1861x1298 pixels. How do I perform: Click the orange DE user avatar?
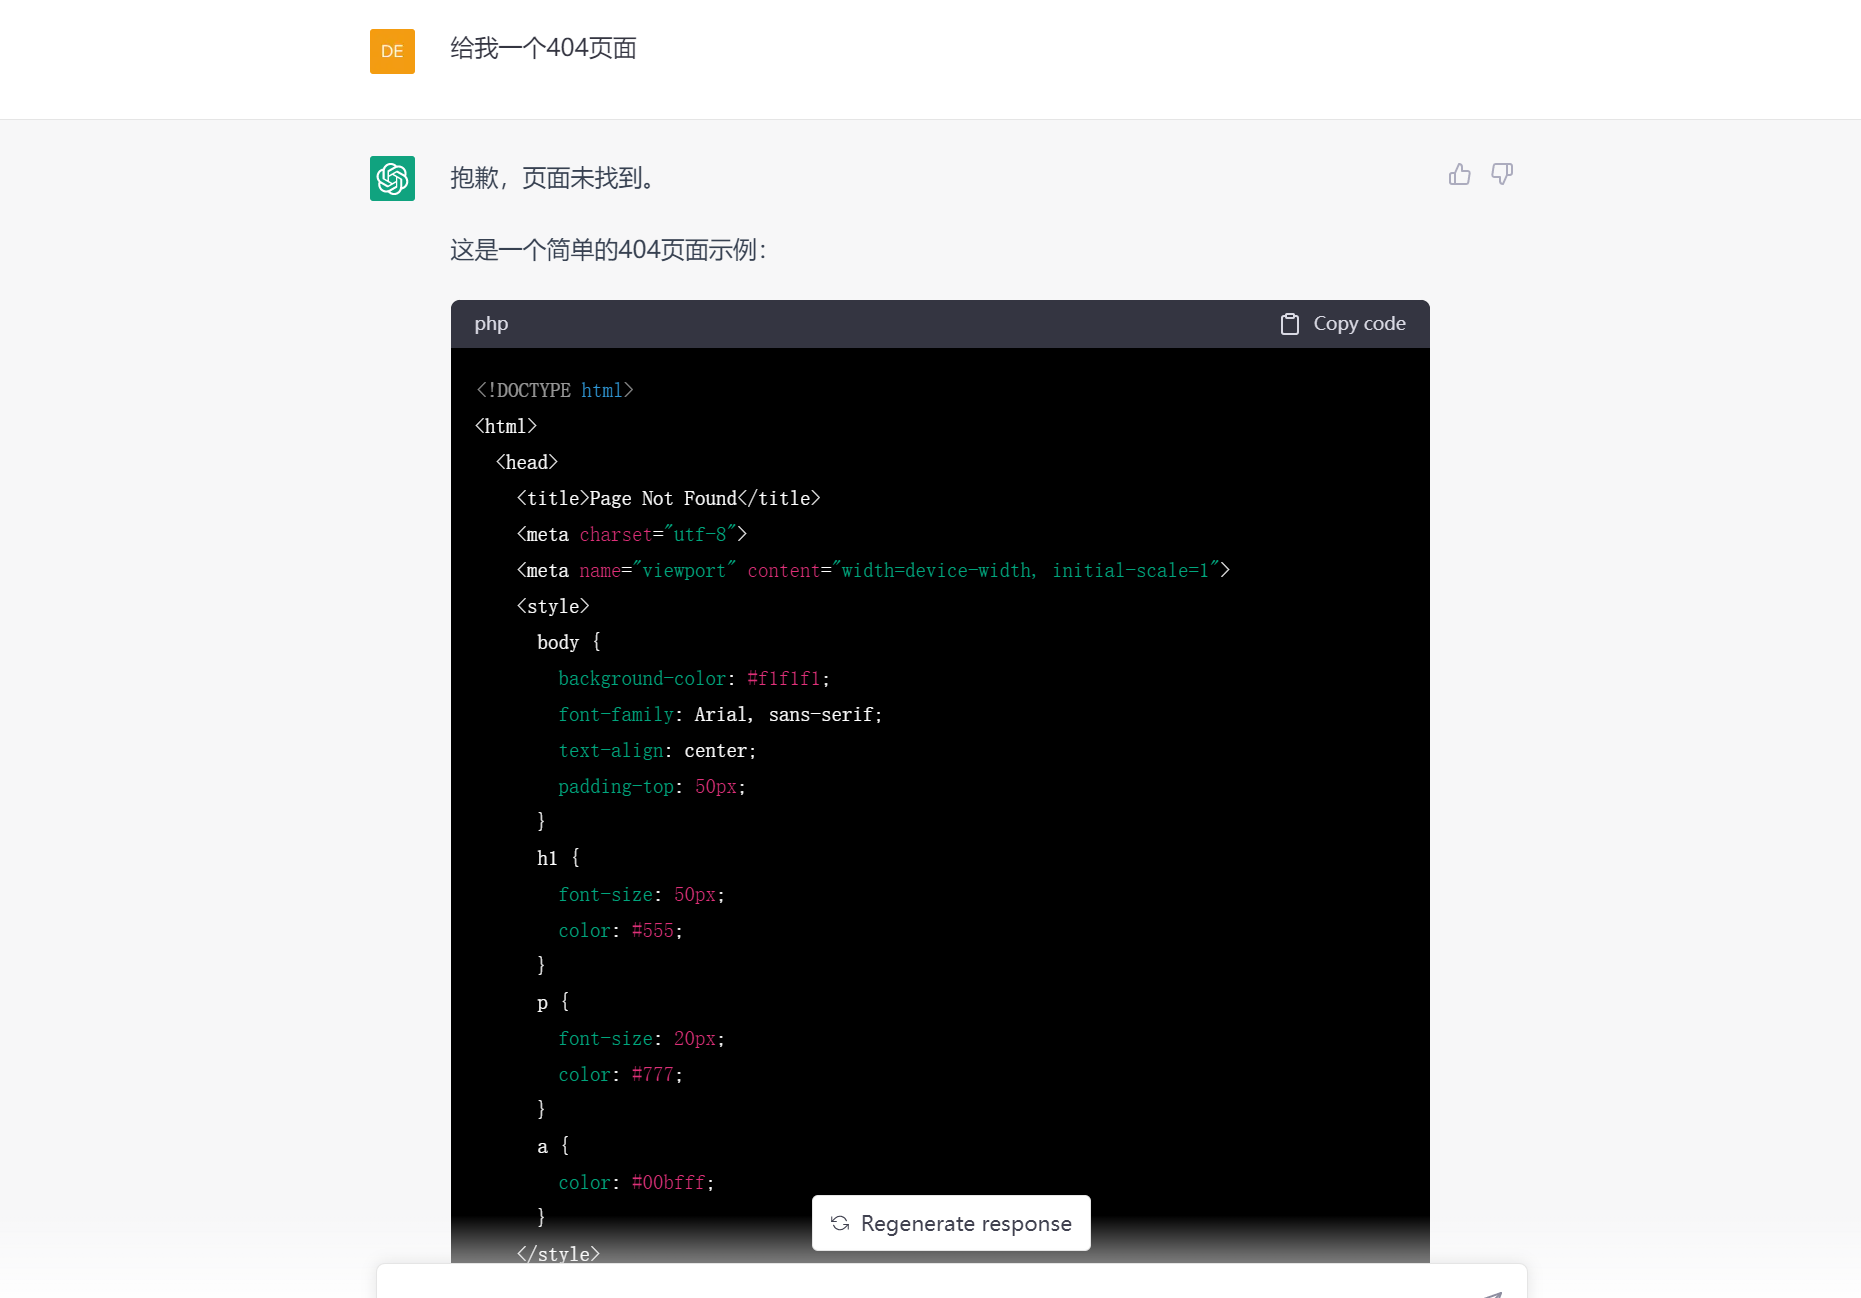click(392, 51)
